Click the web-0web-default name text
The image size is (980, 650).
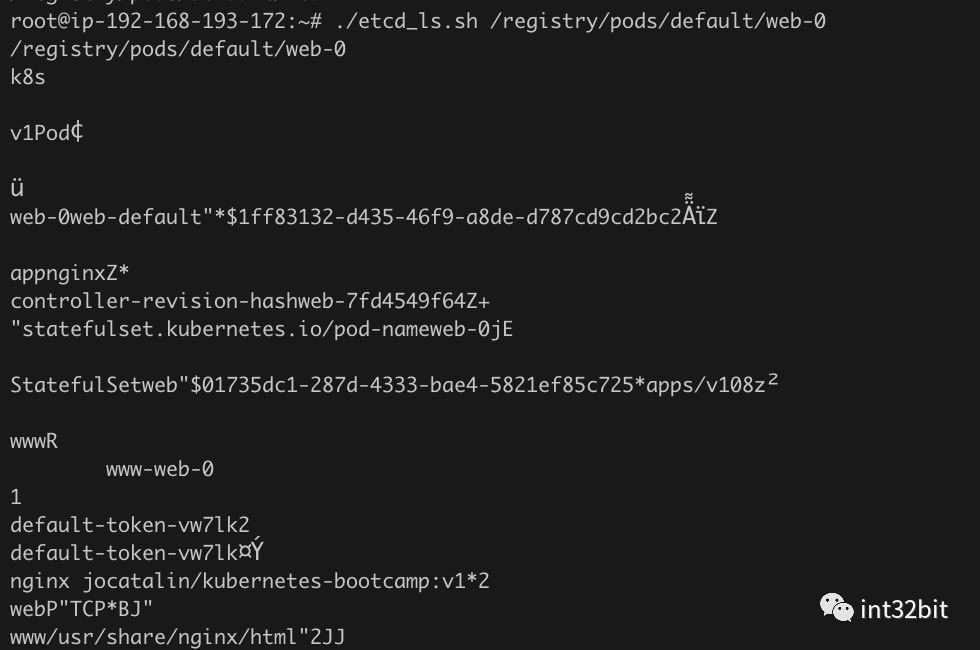106,217
